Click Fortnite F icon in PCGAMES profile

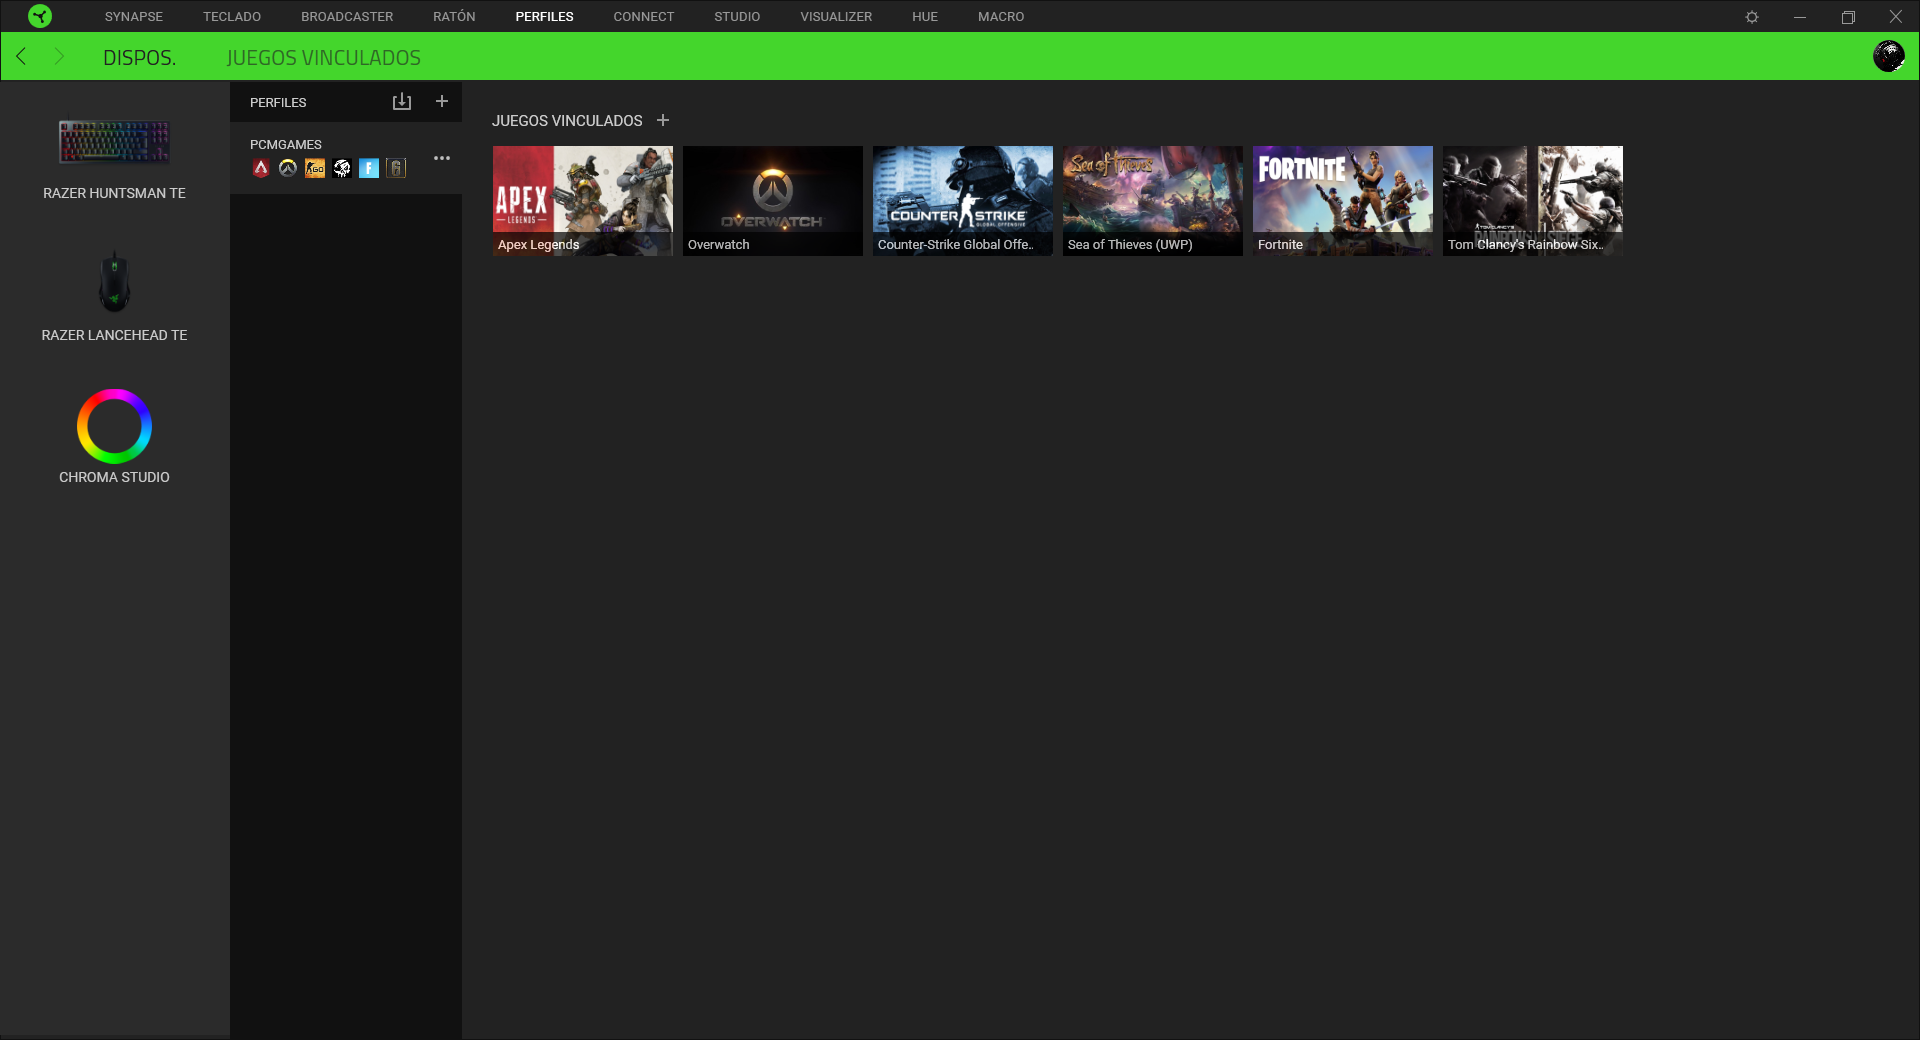coord(369,168)
